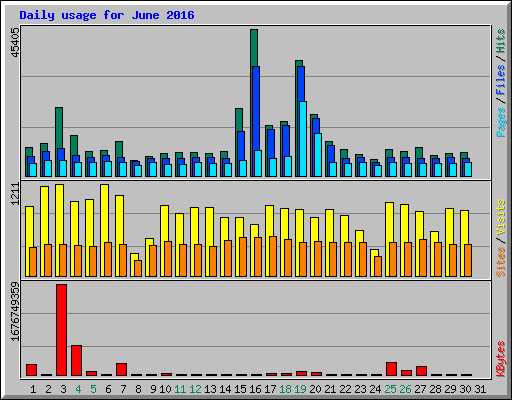Viewport: 512px width, 400px height.
Task: Click the tallest green hits bar for day 16
Action: point(254,48)
